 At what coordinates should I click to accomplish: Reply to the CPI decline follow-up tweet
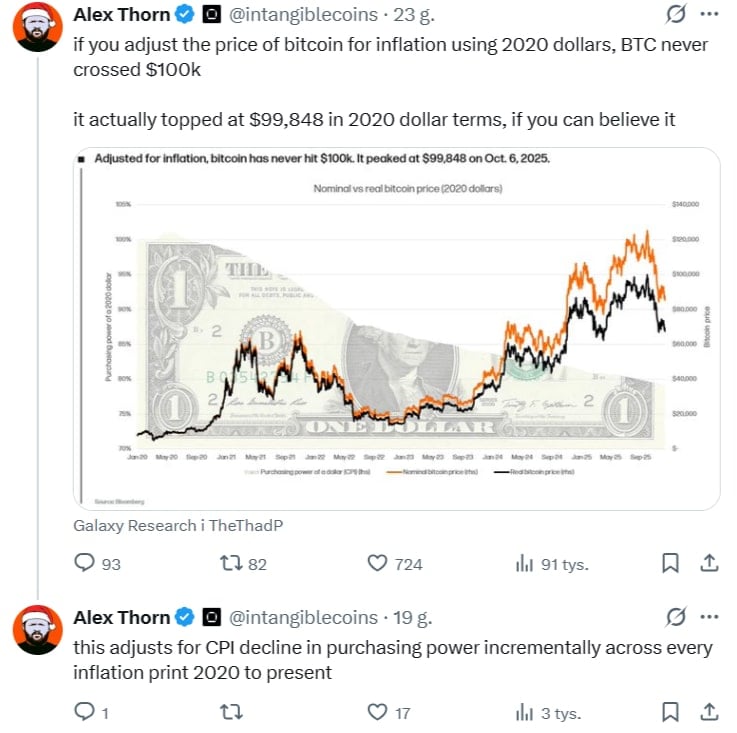point(85,712)
